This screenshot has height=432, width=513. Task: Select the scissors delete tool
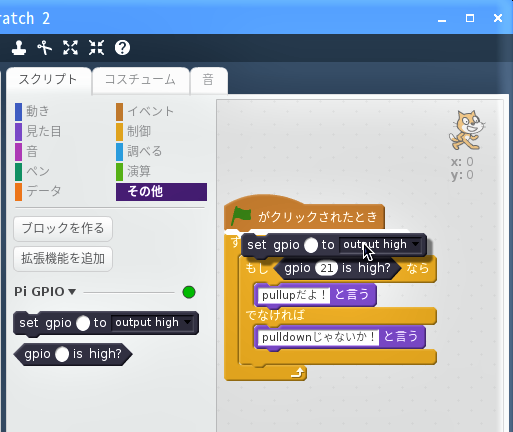click(45, 48)
